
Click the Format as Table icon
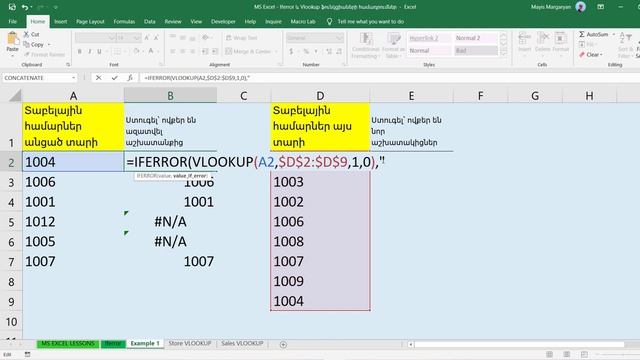tap(394, 39)
